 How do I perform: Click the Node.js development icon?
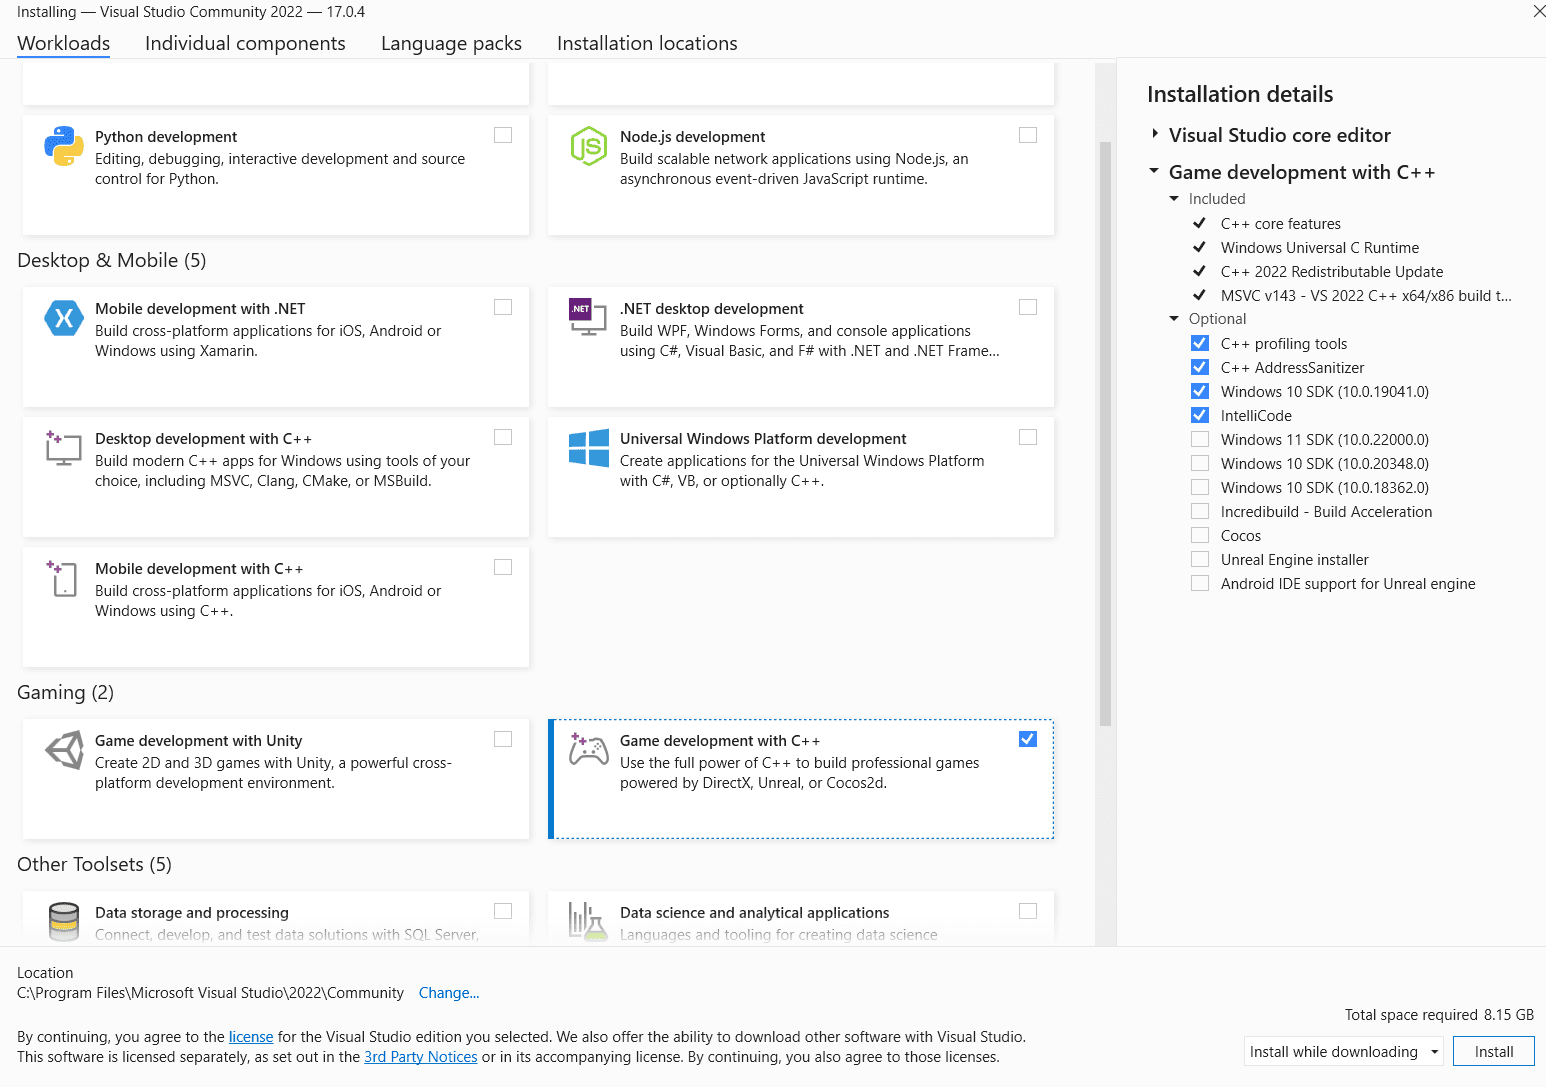pyautogui.click(x=588, y=146)
